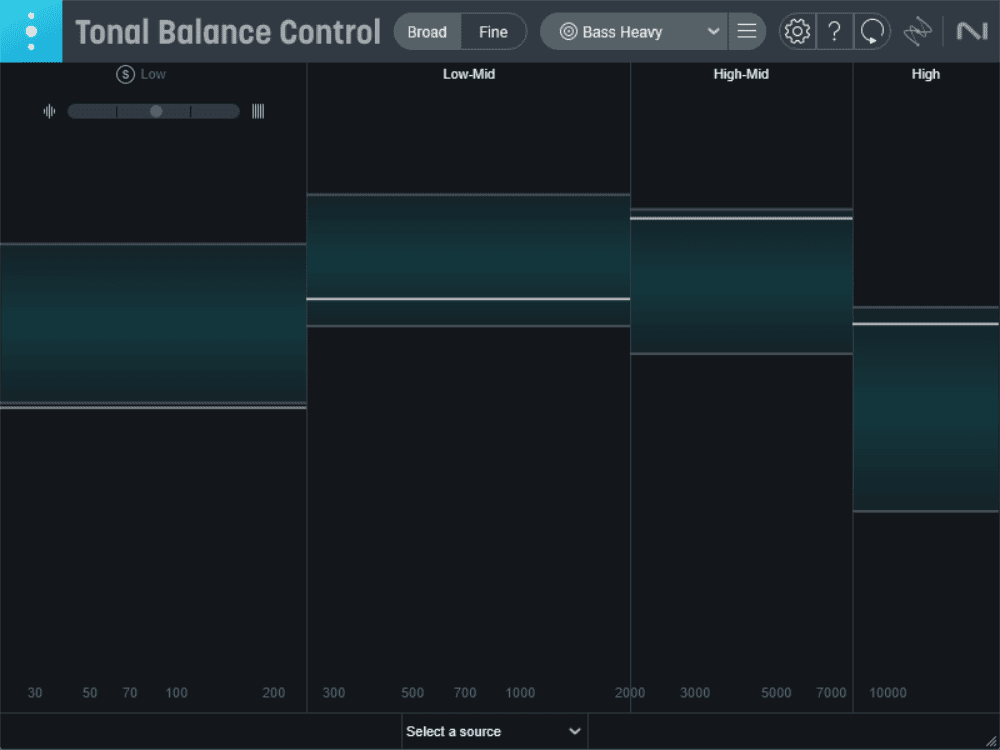
Task: Click the Native Instruments logo icon
Action: [972, 31]
